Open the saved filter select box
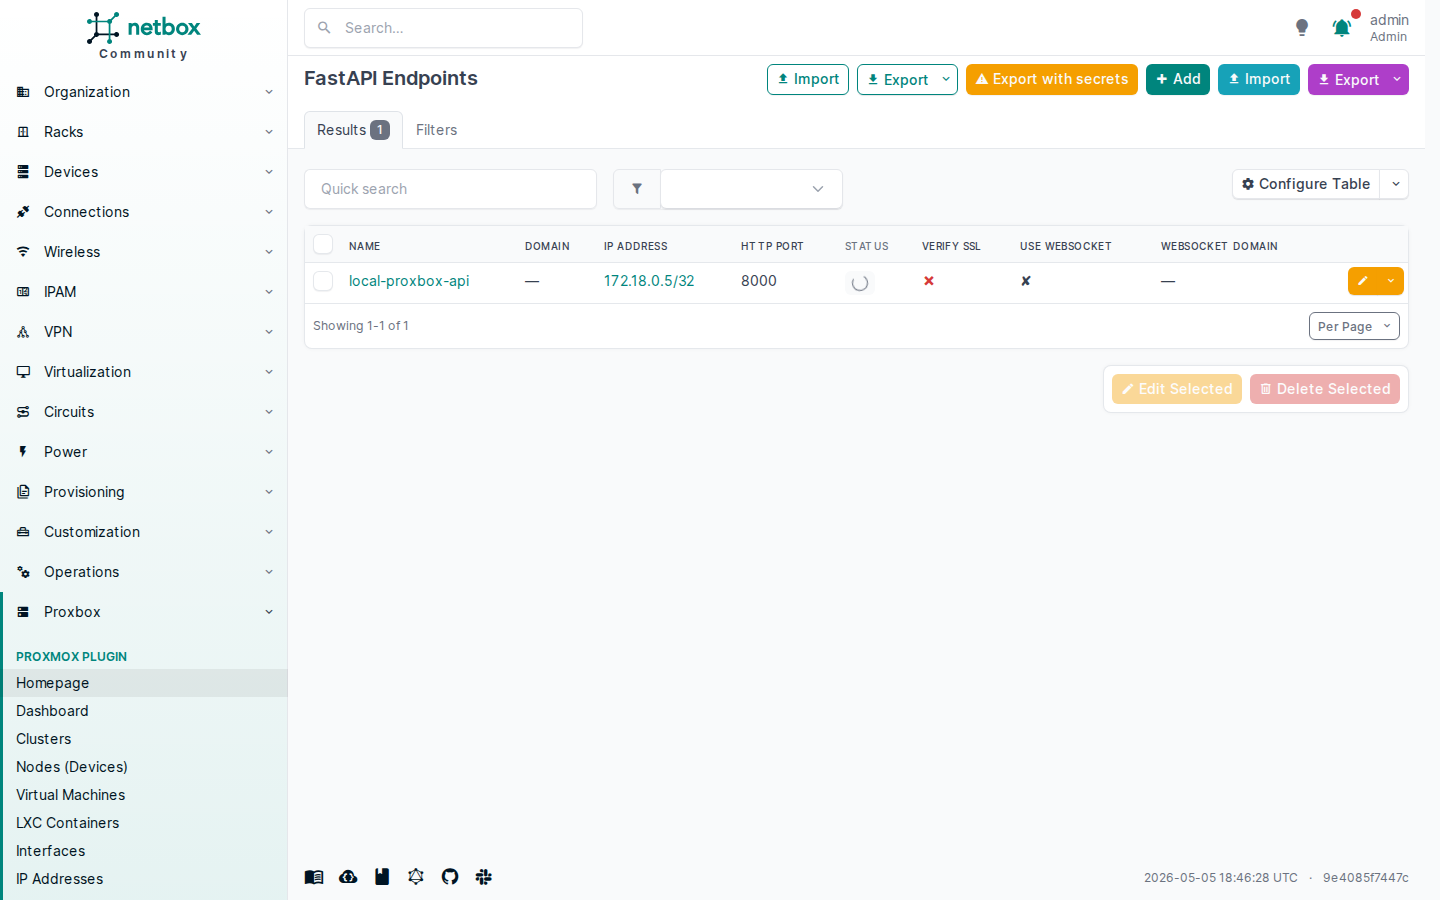1440x900 pixels. pyautogui.click(x=751, y=189)
